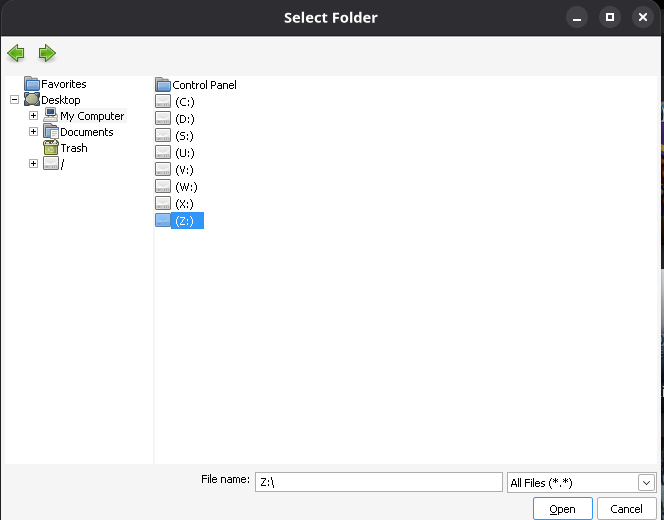Click the My Computer icon in tree

(51, 116)
